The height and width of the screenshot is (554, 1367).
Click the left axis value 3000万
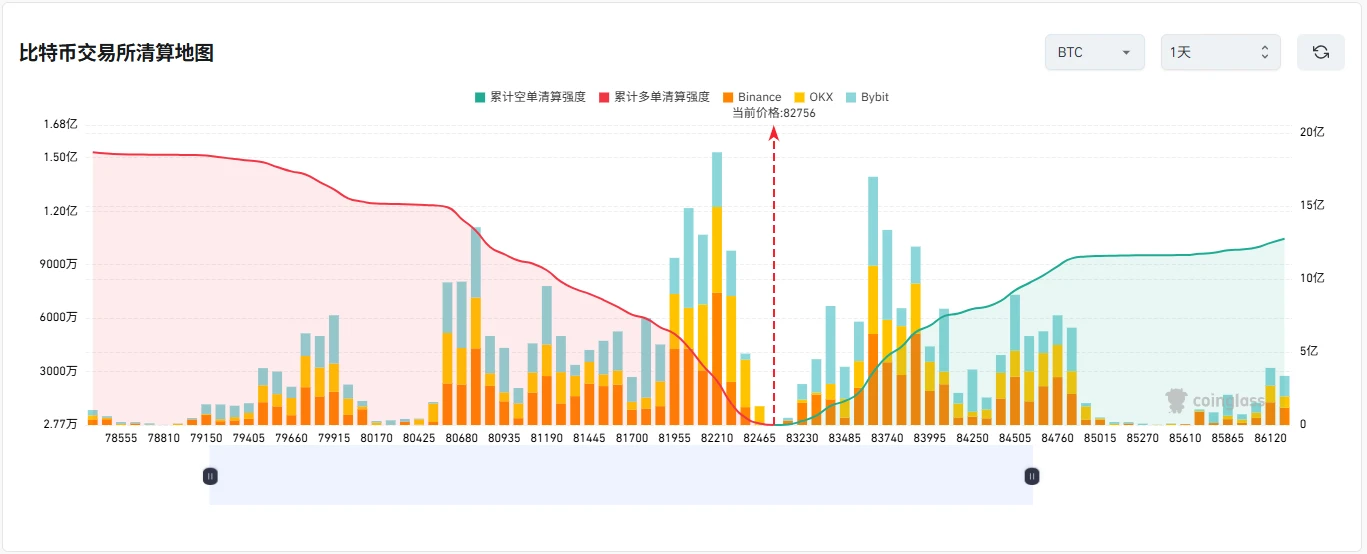[58, 371]
